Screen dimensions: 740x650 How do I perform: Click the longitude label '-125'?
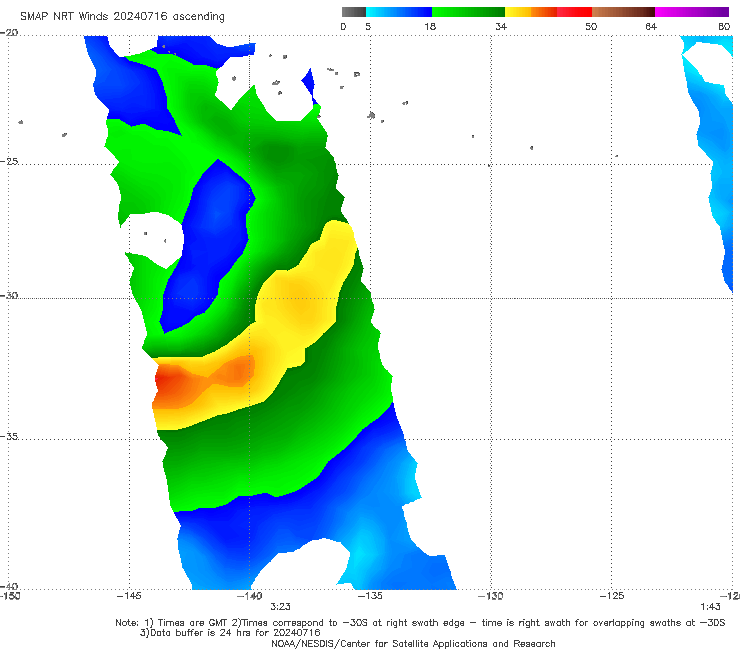(612, 596)
